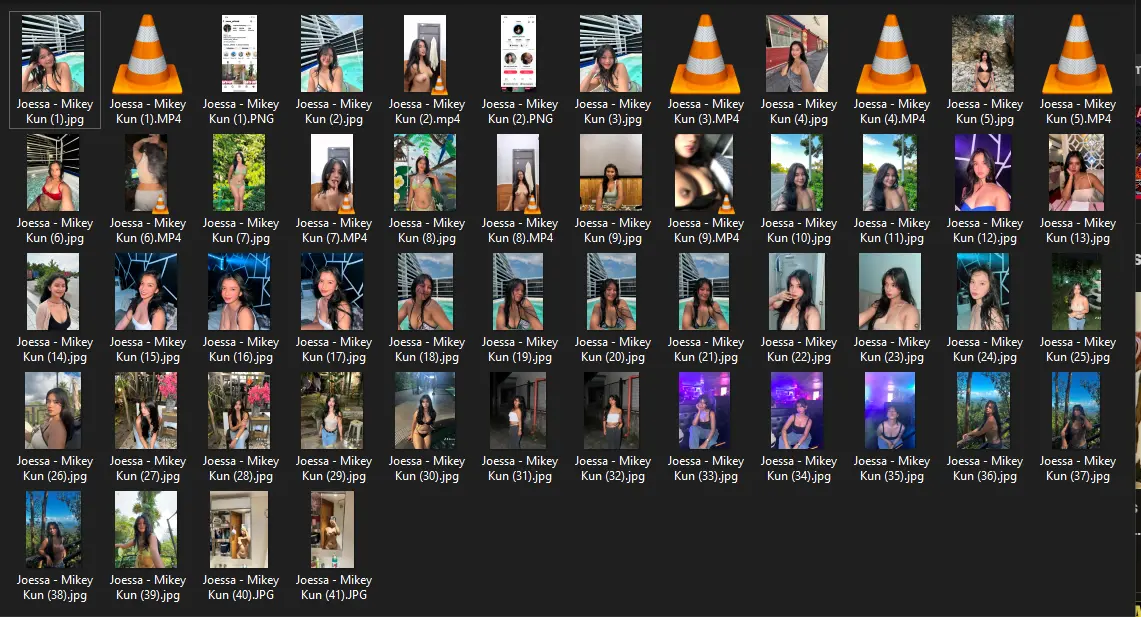The width and height of the screenshot is (1141, 617).
Task: Pick the thumbnail of Kun (26).jpg
Action: [x=53, y=410]
